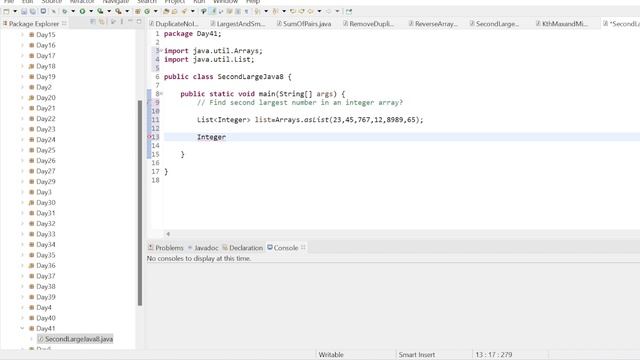
Task: Open the External Tools dropdown arrow
Action: coord(127,11)
